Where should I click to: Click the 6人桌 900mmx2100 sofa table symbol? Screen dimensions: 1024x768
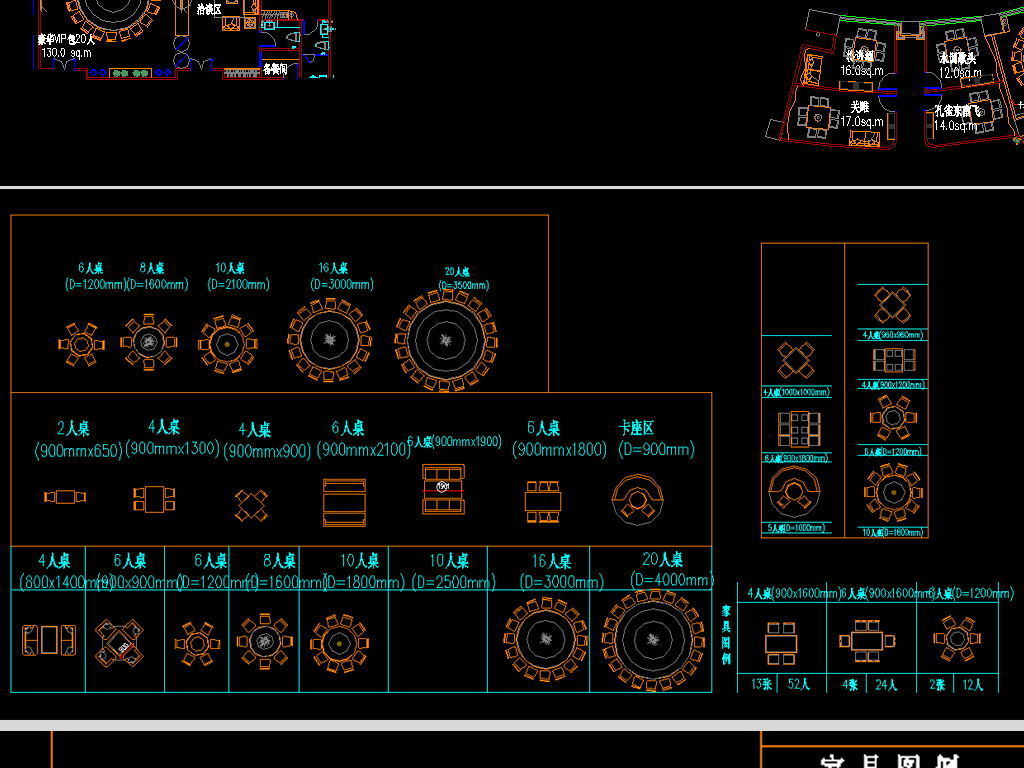click(x=344, y=502)
